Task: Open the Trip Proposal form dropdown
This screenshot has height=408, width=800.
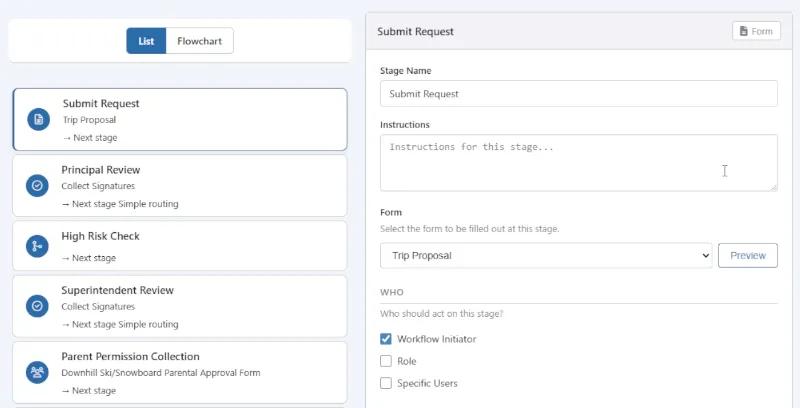Action: tap(545, 255)
